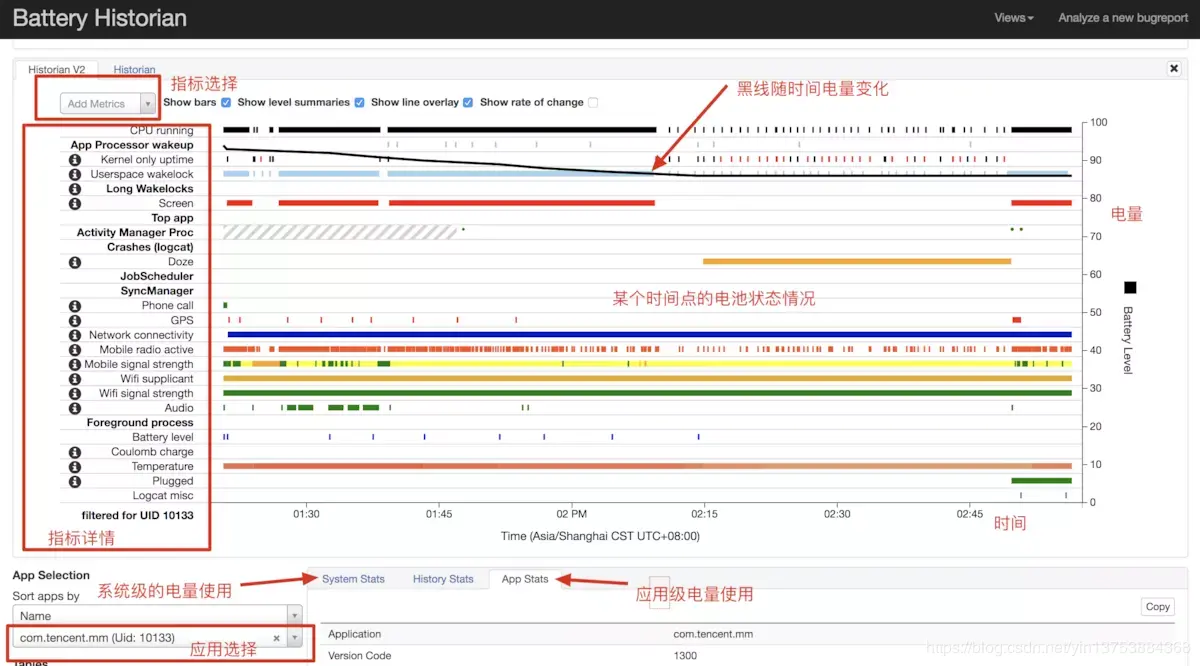Toggle Show line overlay checkbox
Image resolution: width=1200 pixels, height=666 pixels.
click(468, 102)
